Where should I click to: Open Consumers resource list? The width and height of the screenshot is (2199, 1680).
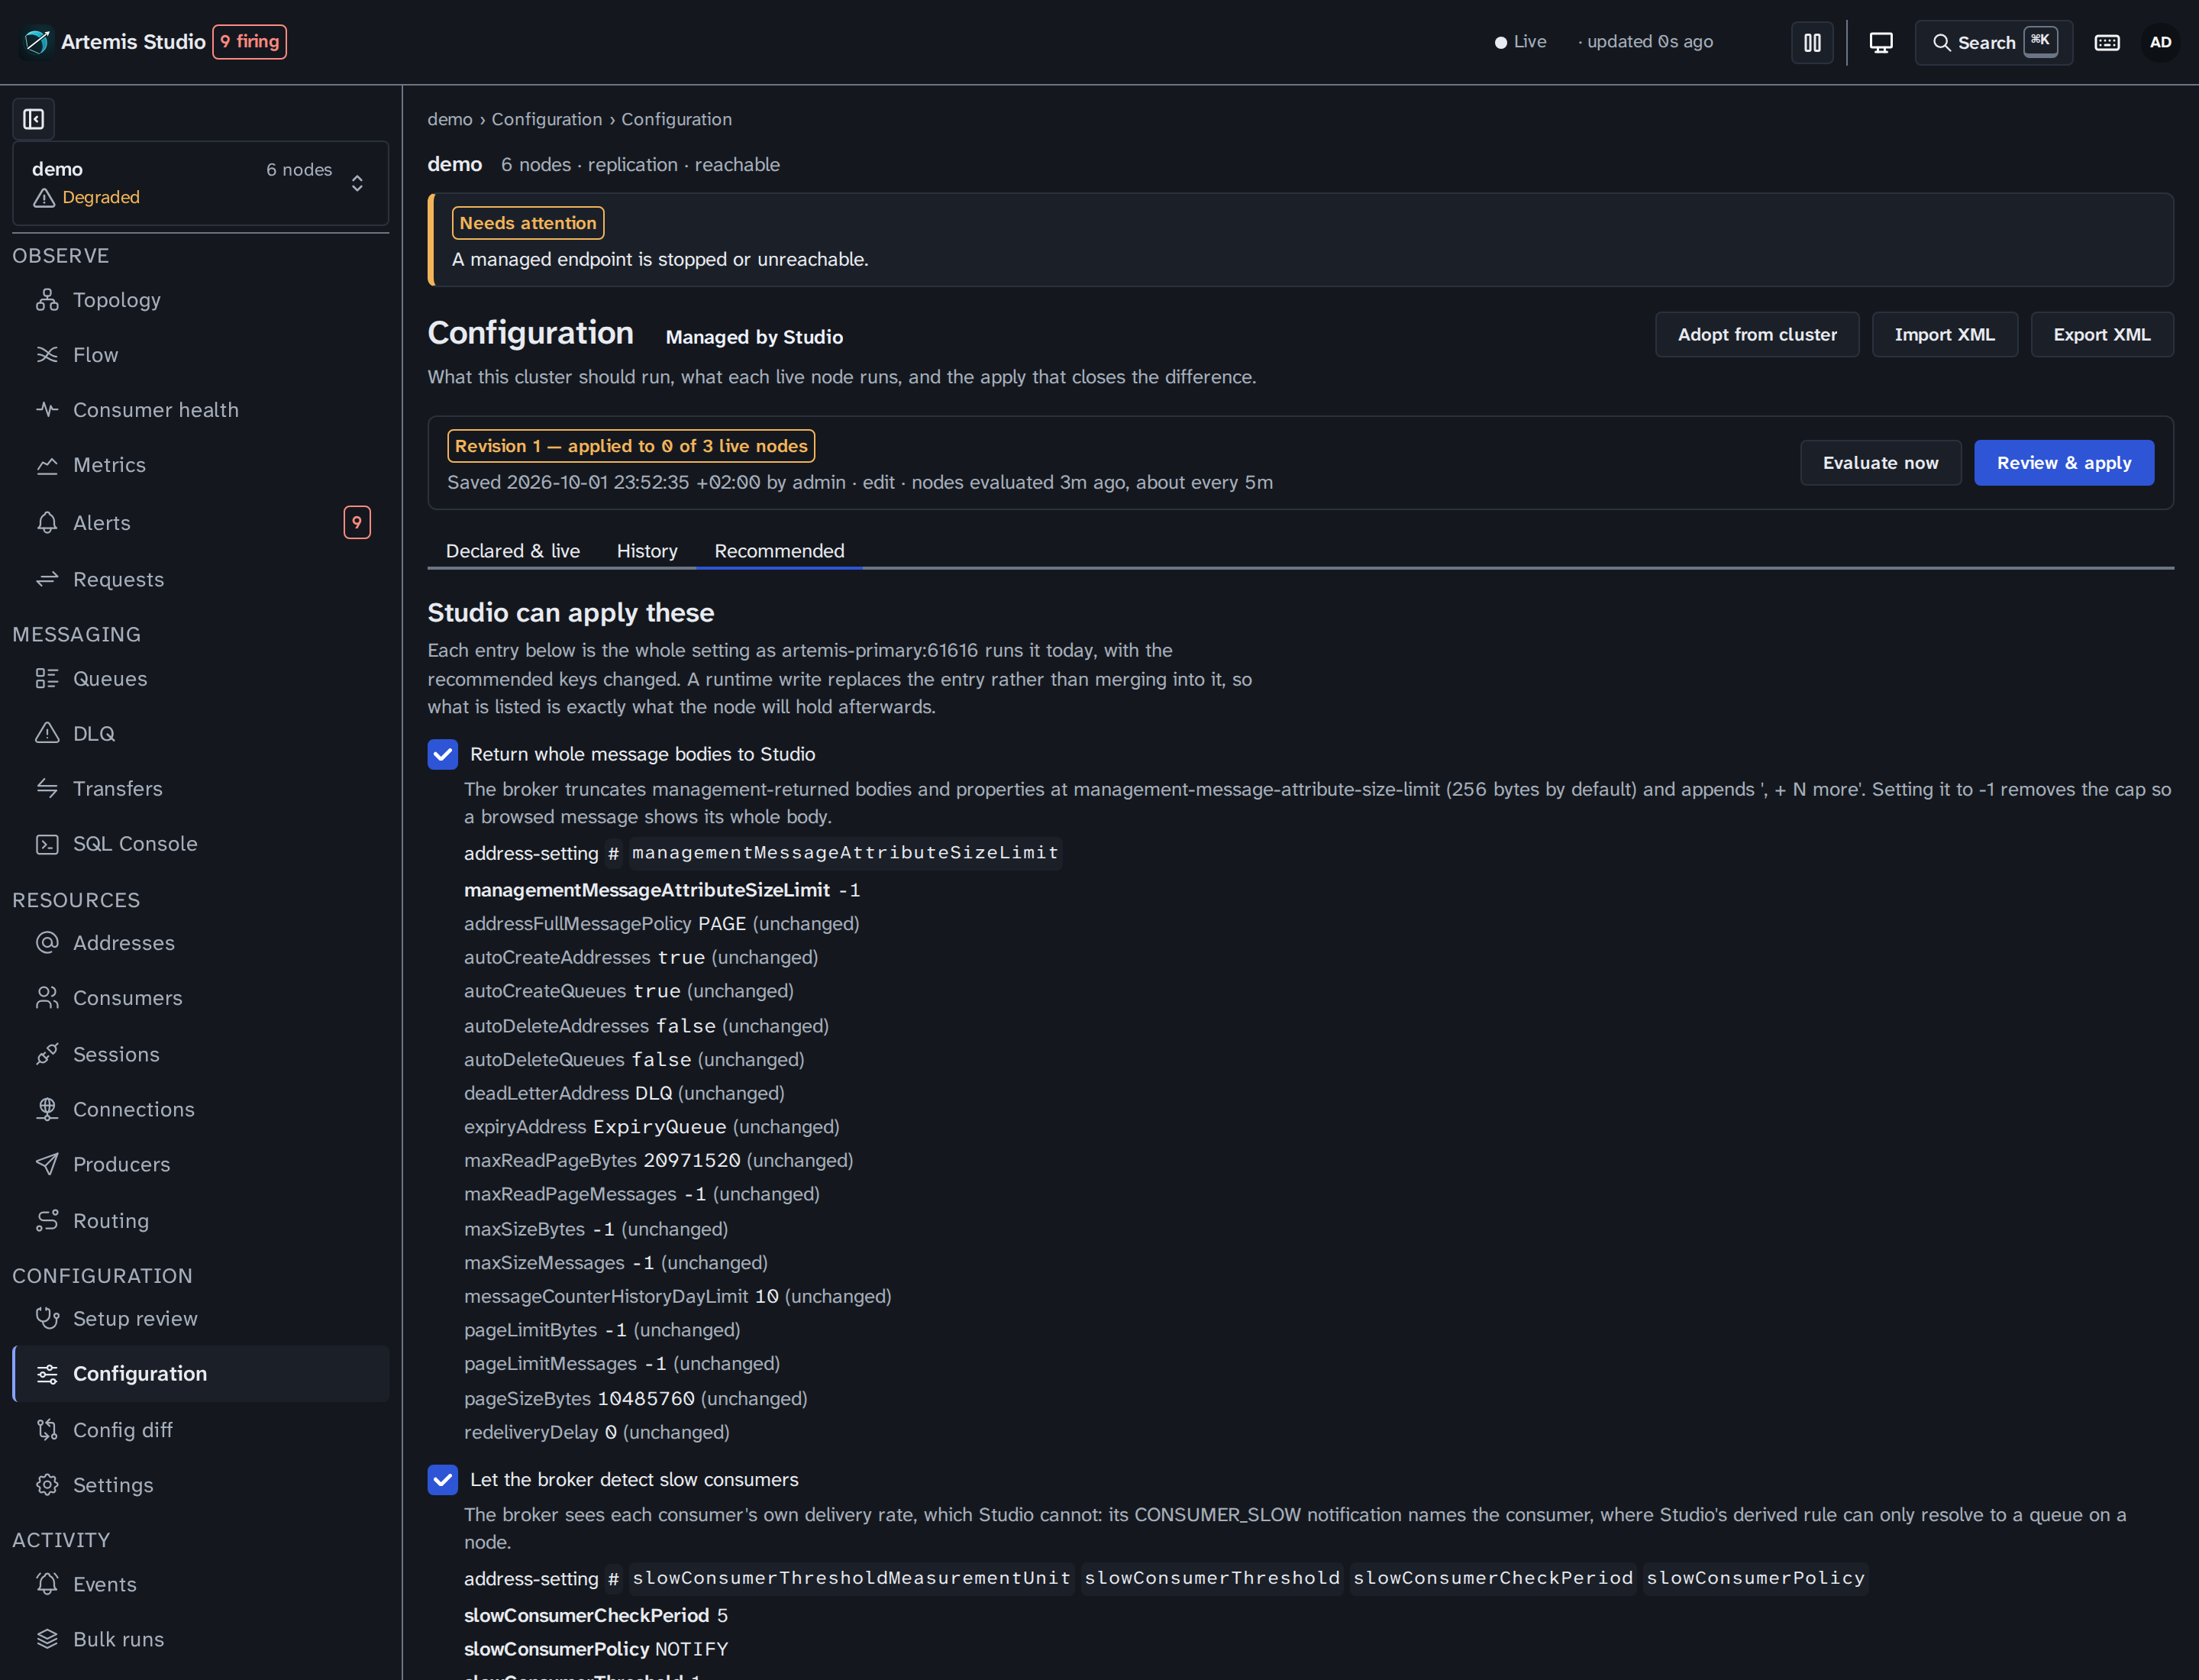tap(200, 998)
